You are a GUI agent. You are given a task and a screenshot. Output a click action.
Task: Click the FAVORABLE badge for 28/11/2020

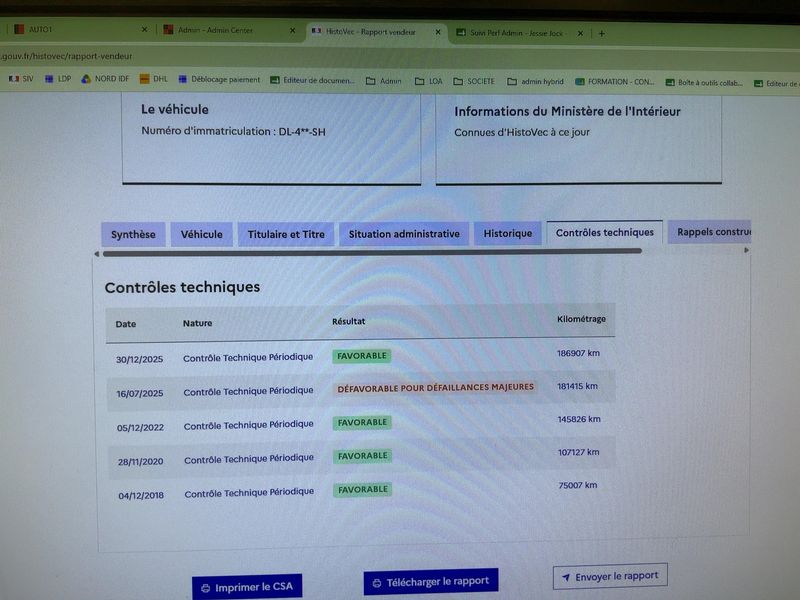363,456
